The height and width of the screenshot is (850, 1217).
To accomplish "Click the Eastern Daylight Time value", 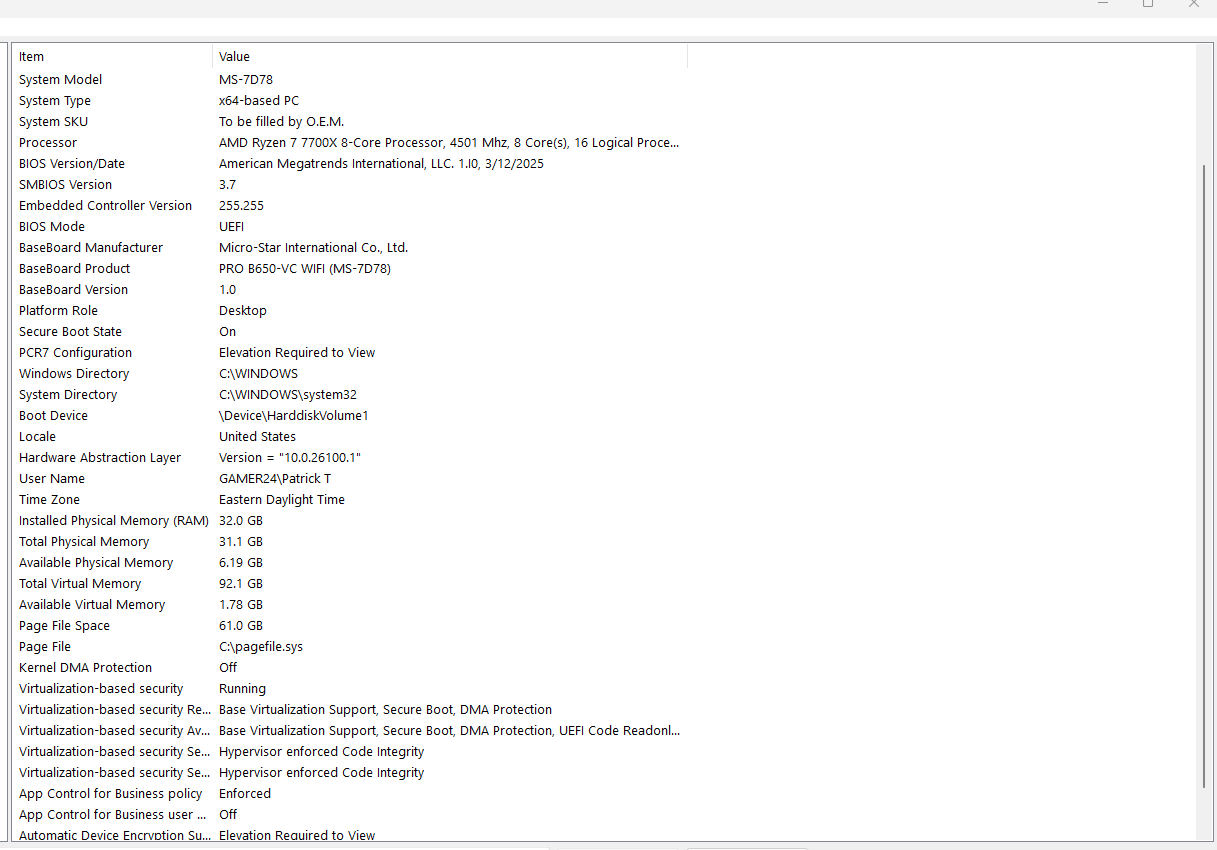I will click(282, 500).
